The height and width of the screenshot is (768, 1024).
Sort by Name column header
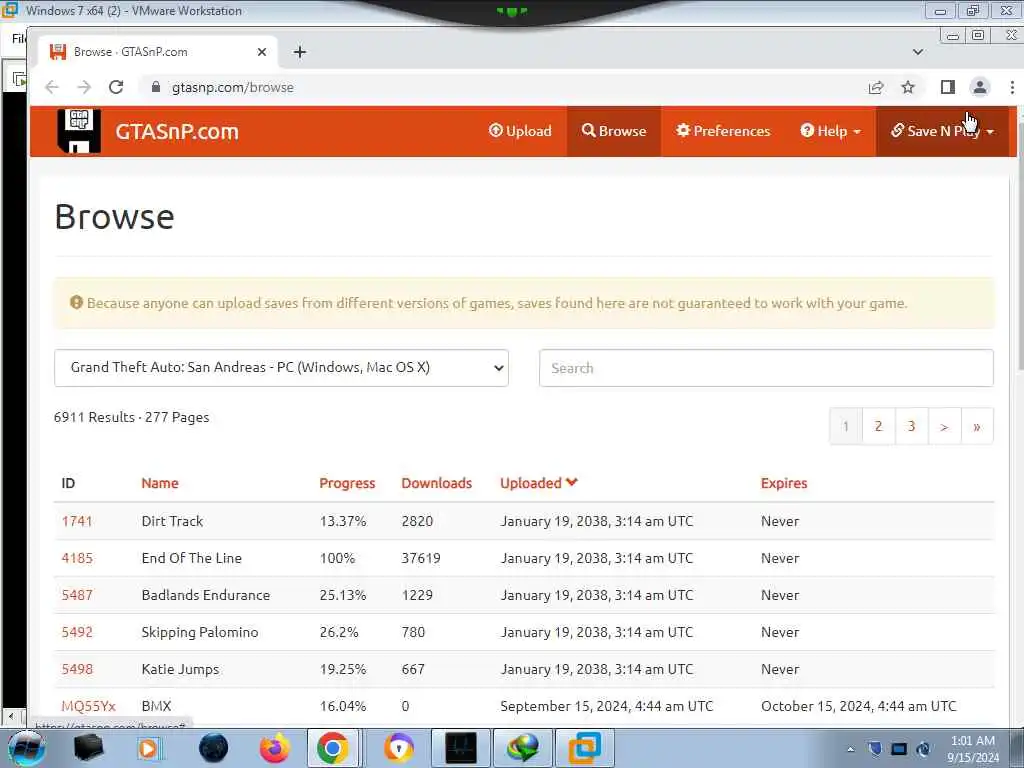(160, 483)
